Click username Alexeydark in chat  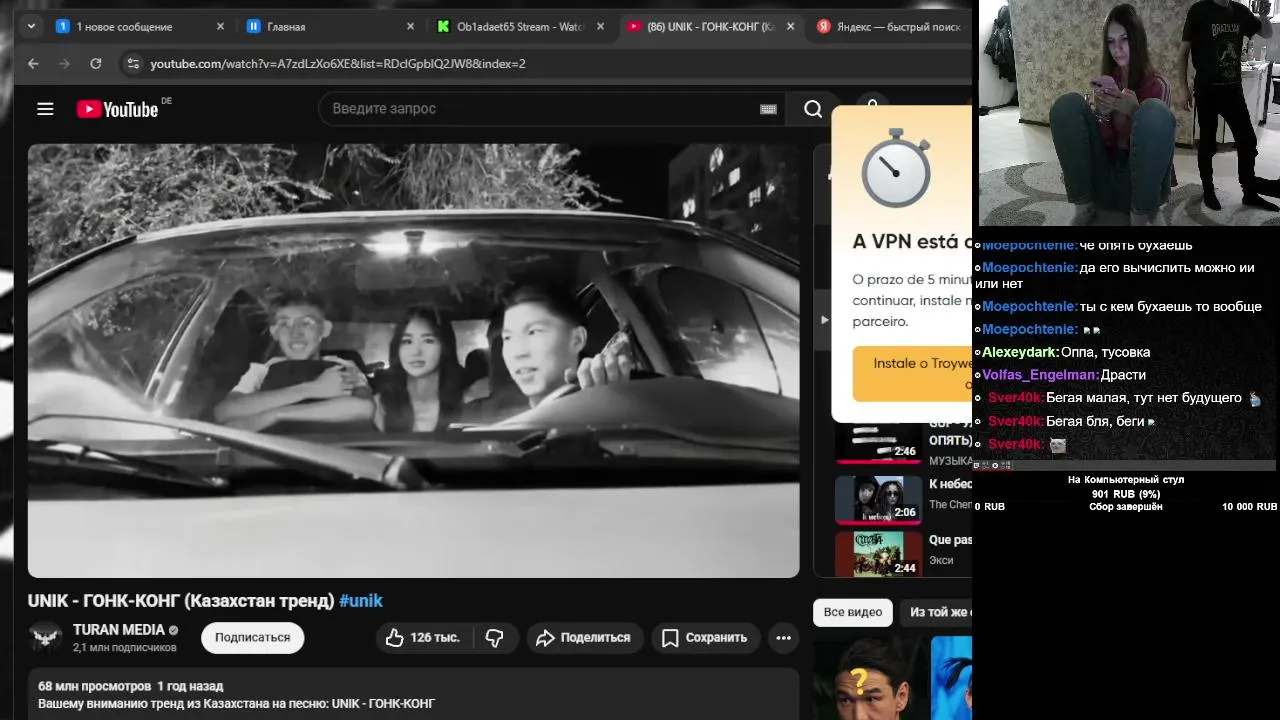[x=1020, y=352]
